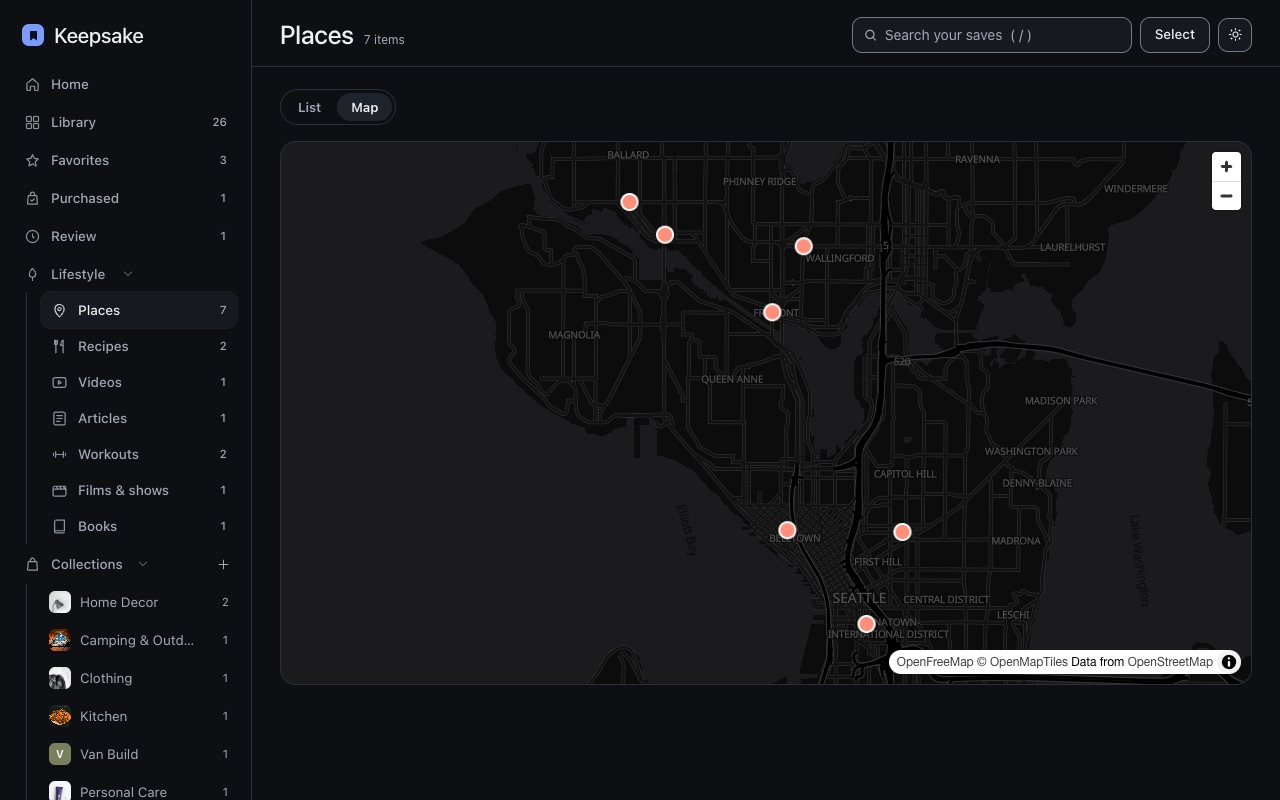Click the Articles document icon
This screenshot has height=800, width=1280.
pyautogui.click(x=59, y=419)
